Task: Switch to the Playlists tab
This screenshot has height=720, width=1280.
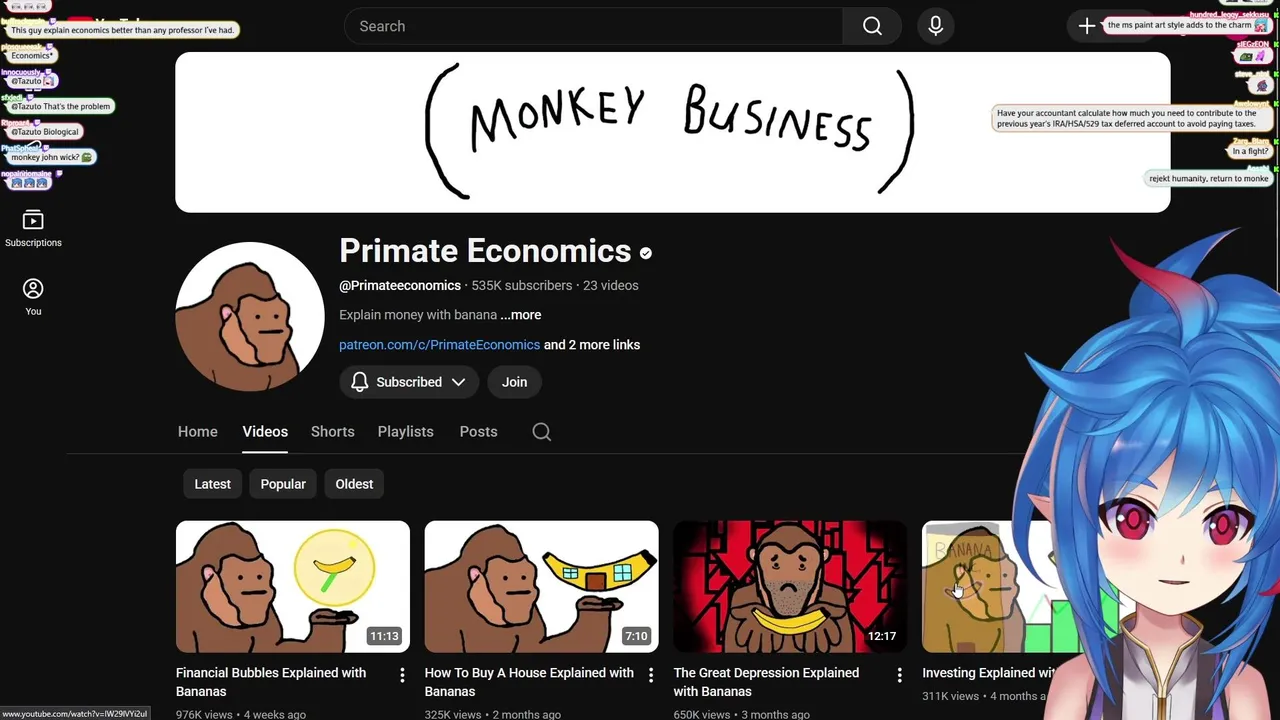Action: 406,432
